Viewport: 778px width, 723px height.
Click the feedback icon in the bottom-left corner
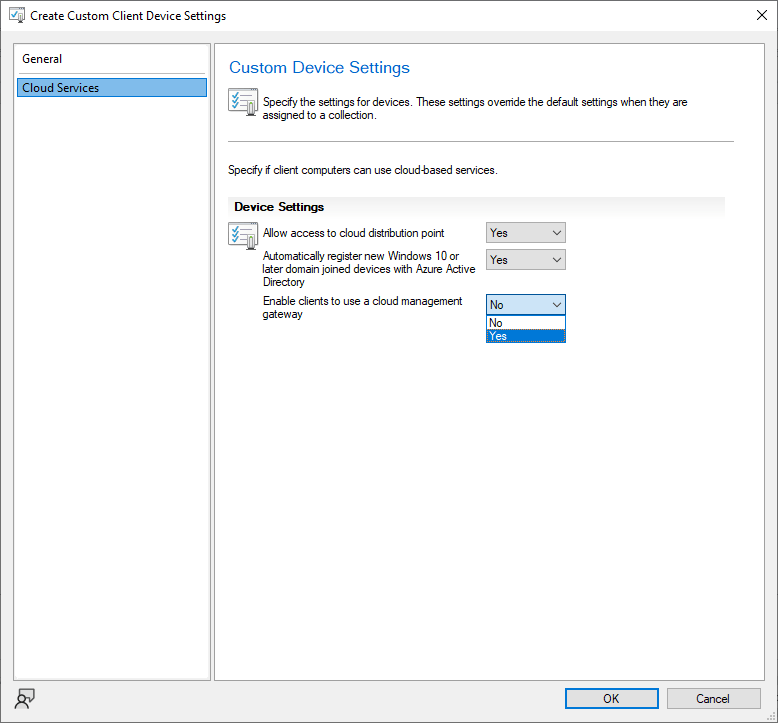[x=26, y=697]
